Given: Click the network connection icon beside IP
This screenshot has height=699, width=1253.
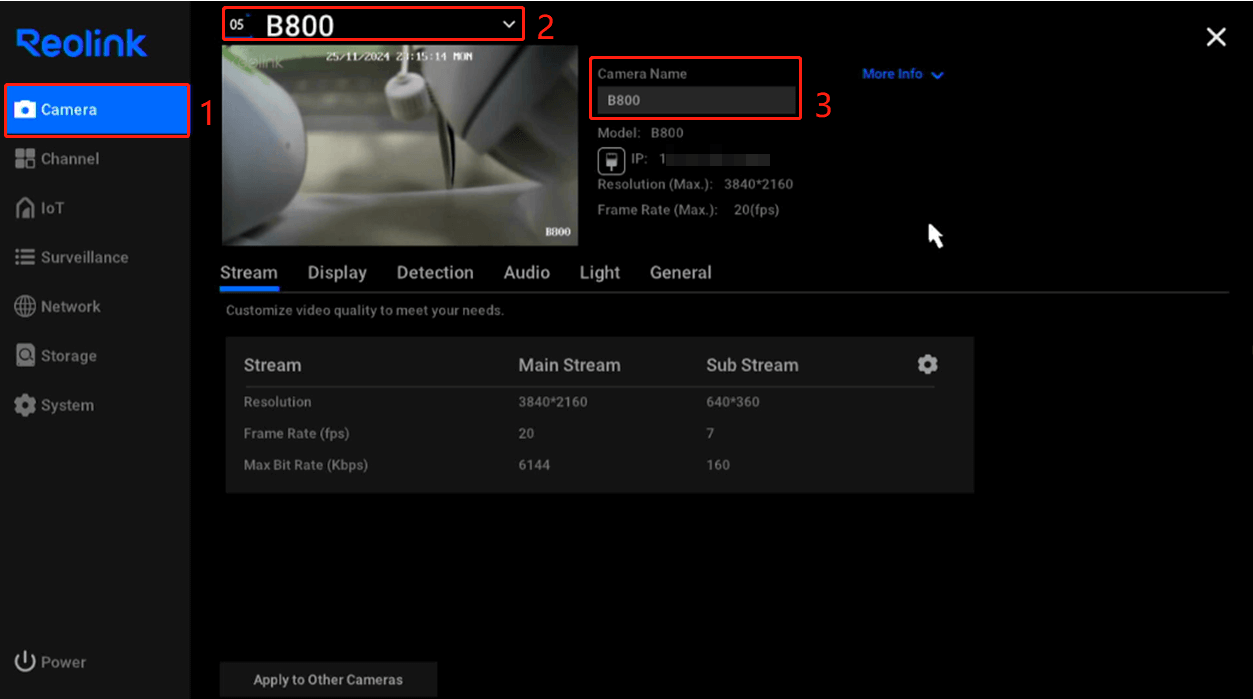Looking at the screenshot, I should click(x=611, y=160).
